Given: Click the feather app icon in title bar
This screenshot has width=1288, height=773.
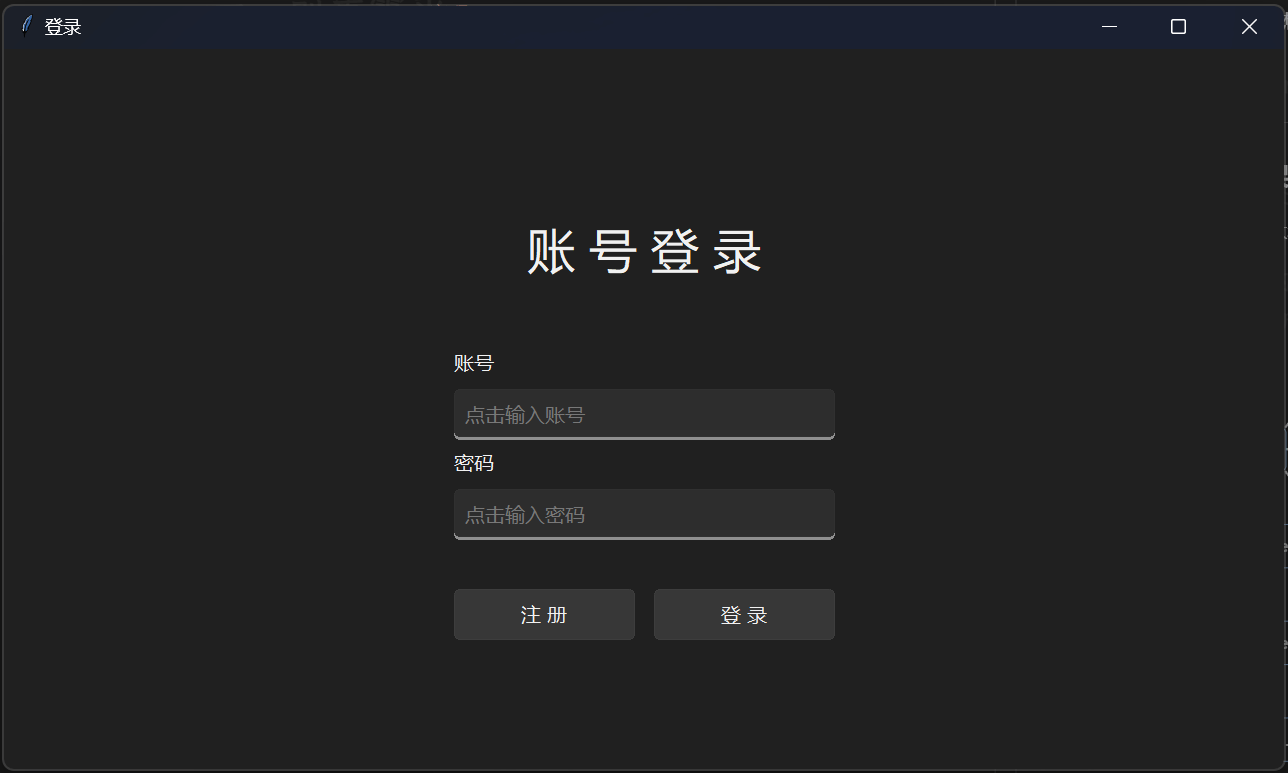Looking at the screenshot, I should 26,26.
